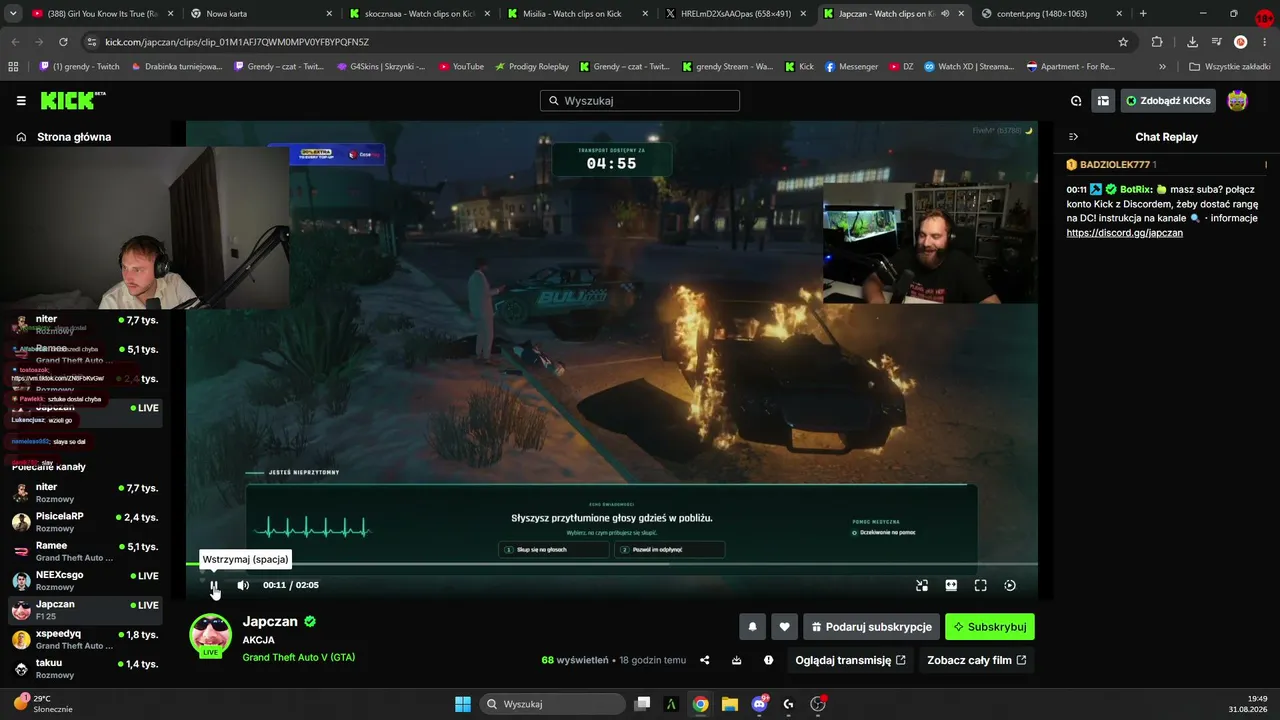This screenshot has width=1280, height=720.
Task: Open the Kick points icon next to the shop
Action: pyautogui.click(x=1076, y=101)
